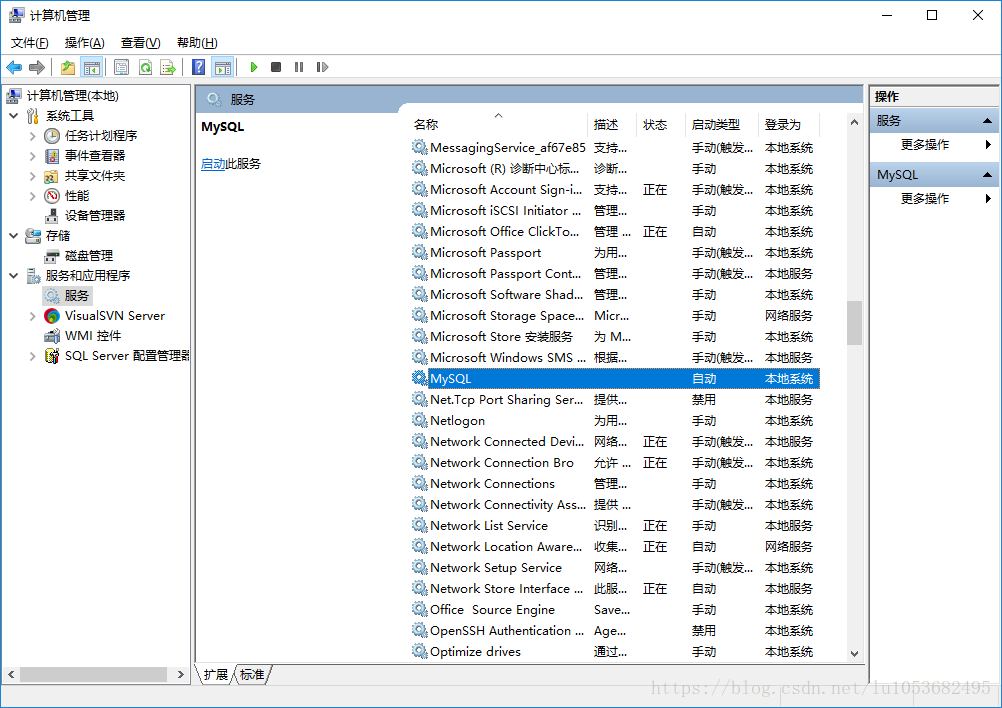Click the Forward arrow toolbar icon
The height and width of the screenshot is (708, 1002).
tap(37, 67)
